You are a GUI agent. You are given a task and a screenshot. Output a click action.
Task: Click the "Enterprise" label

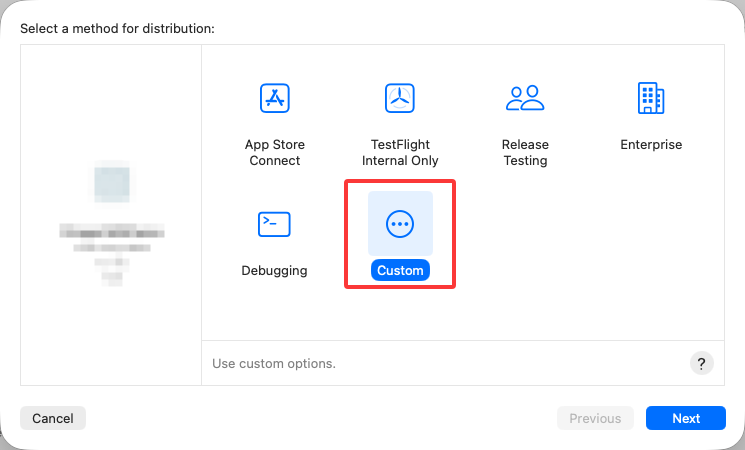click(651, 144)
